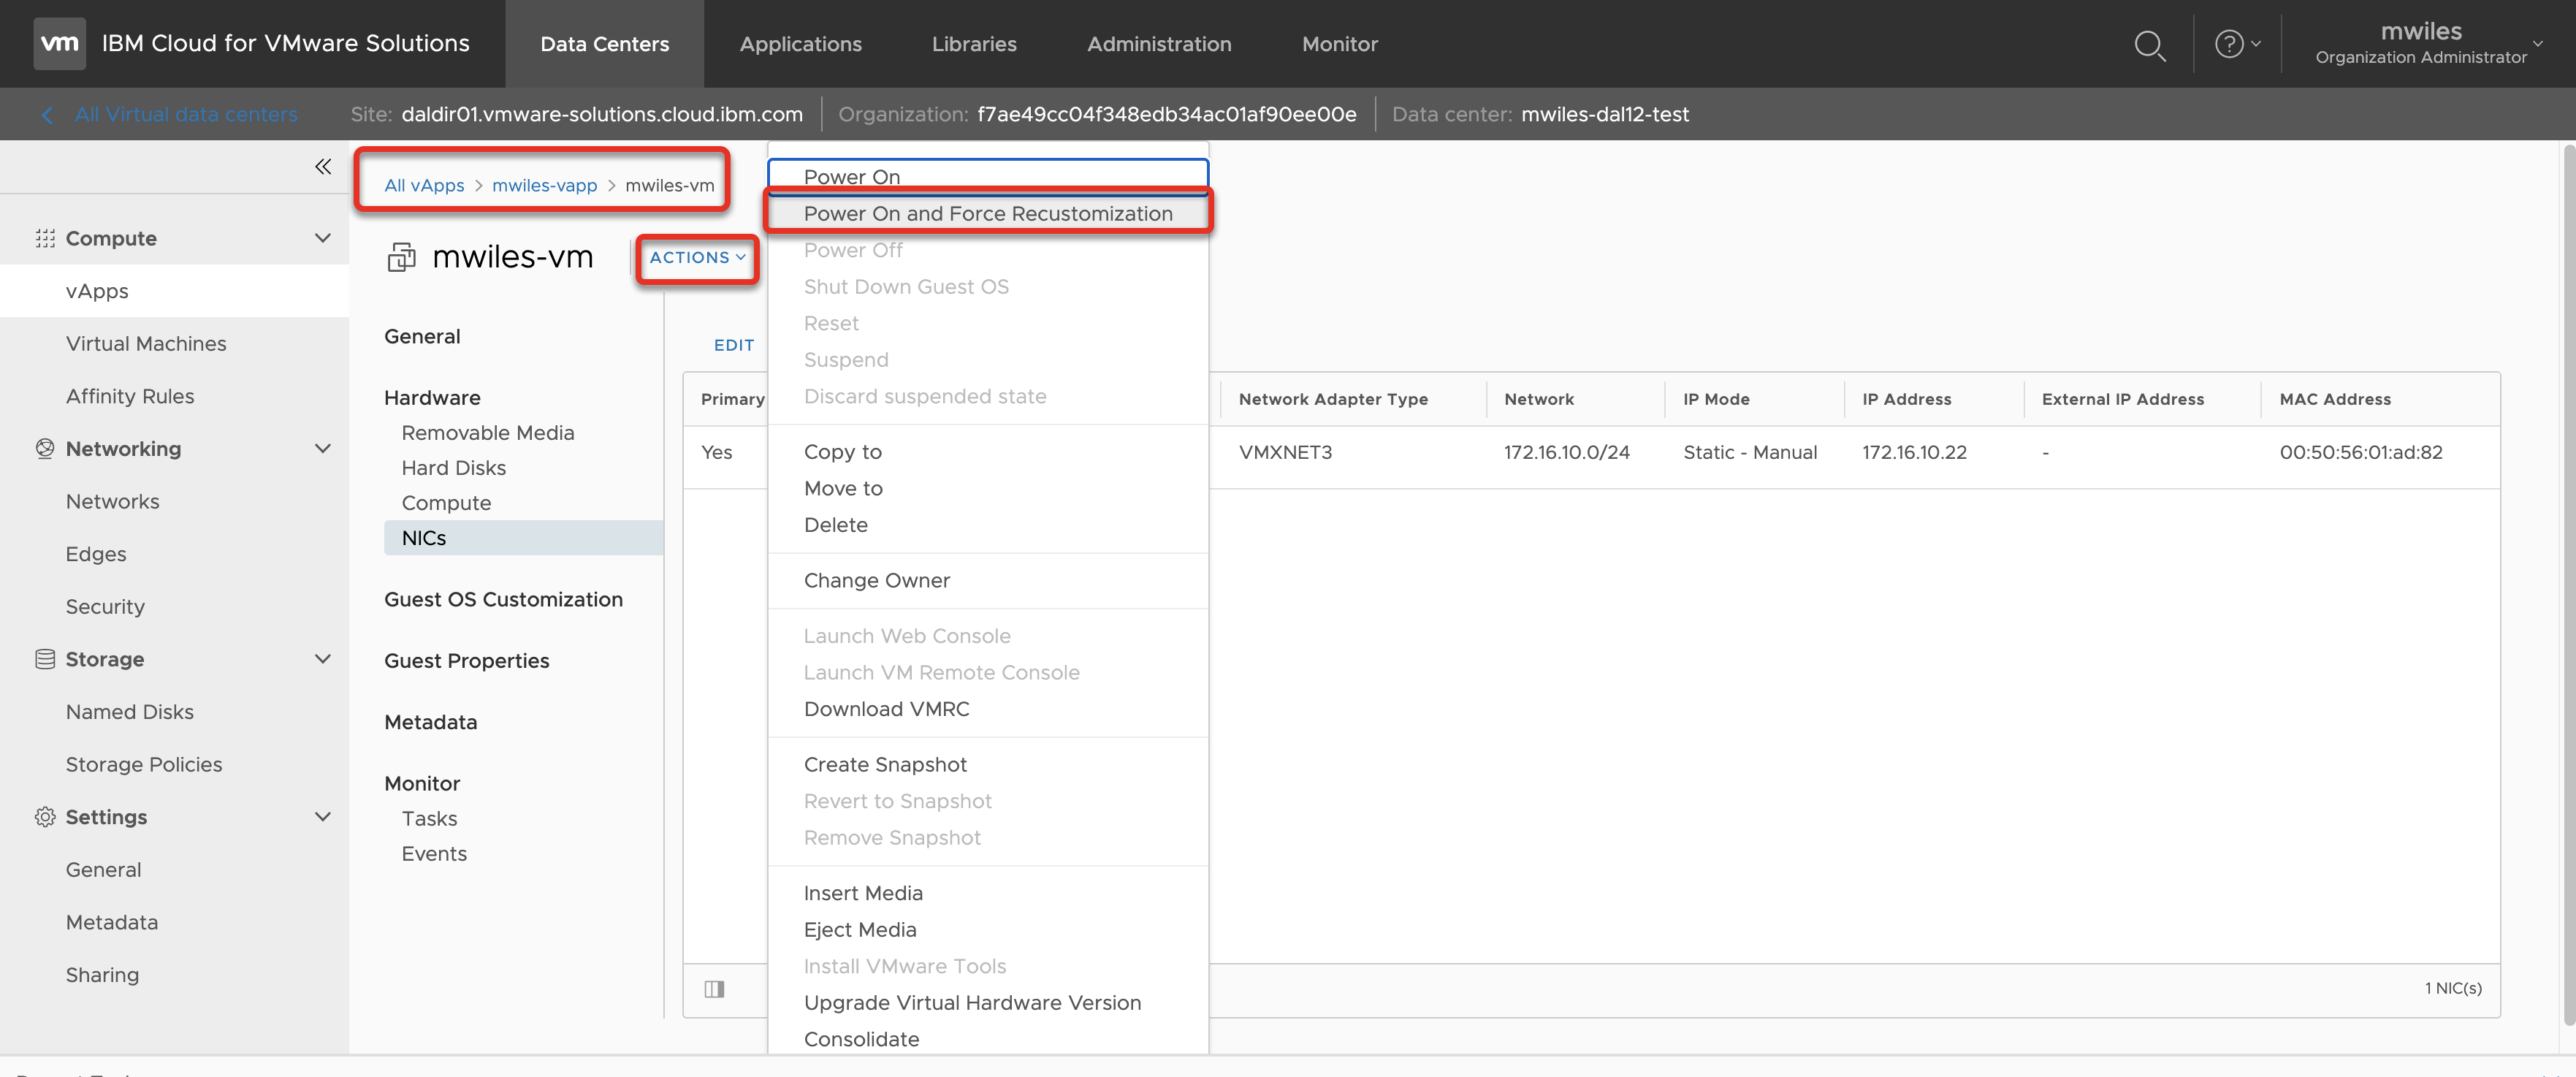Select Power On and Force Recustomization
Screen dimensions: 2576x1077
pyautogui.click(x=987, y=213)
